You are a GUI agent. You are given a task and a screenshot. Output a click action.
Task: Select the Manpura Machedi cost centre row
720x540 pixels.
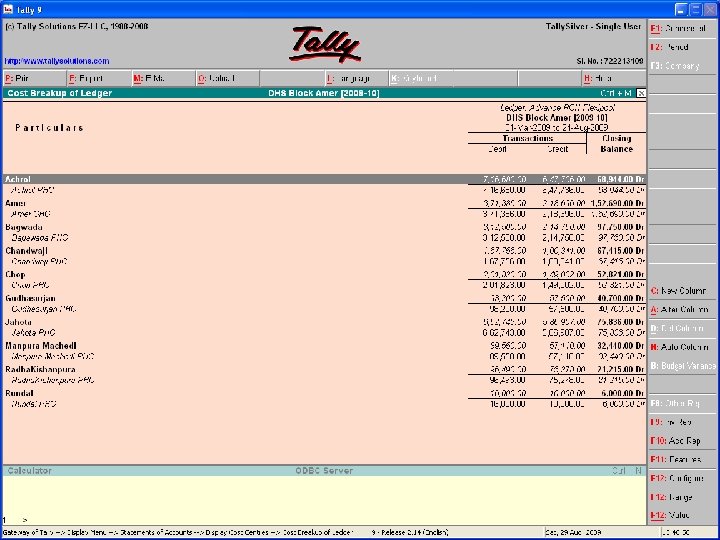pyautogui.click(x=324, y=346)
